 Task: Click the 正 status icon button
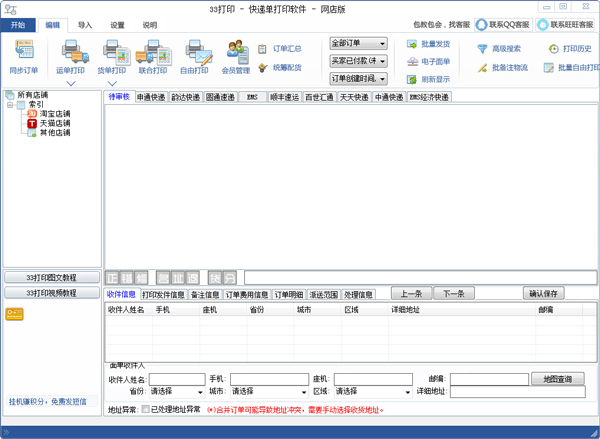click(x=112, y=278)
